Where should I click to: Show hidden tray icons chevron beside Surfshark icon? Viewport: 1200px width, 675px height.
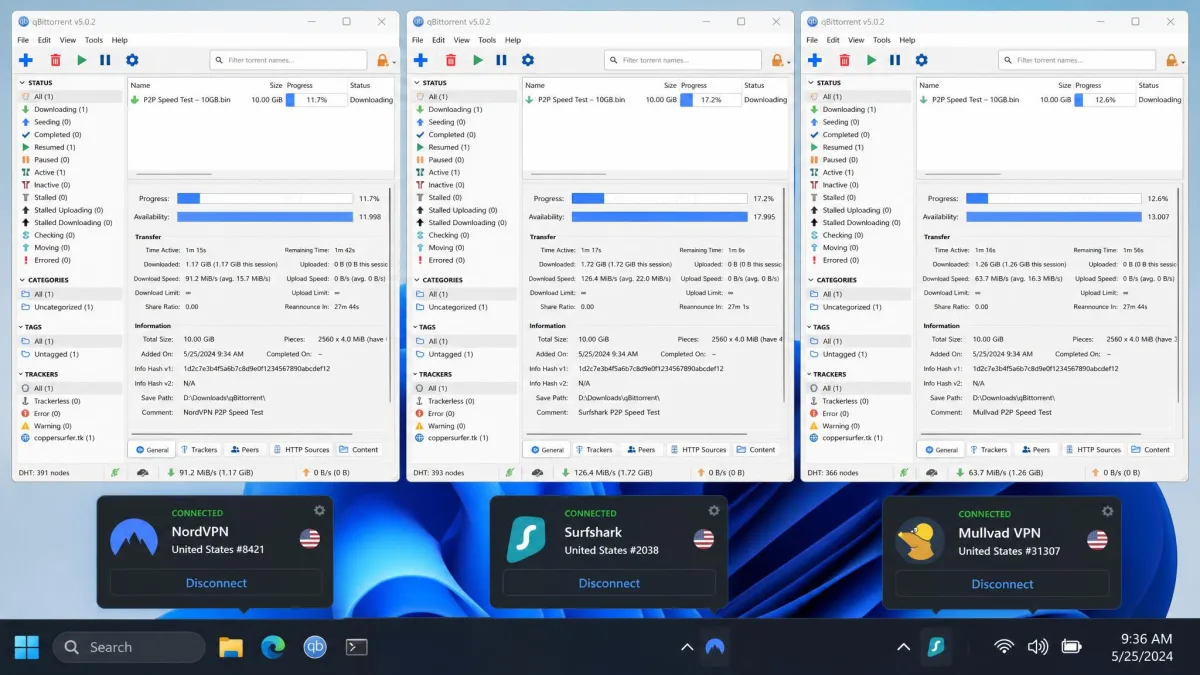coord(903,647)
